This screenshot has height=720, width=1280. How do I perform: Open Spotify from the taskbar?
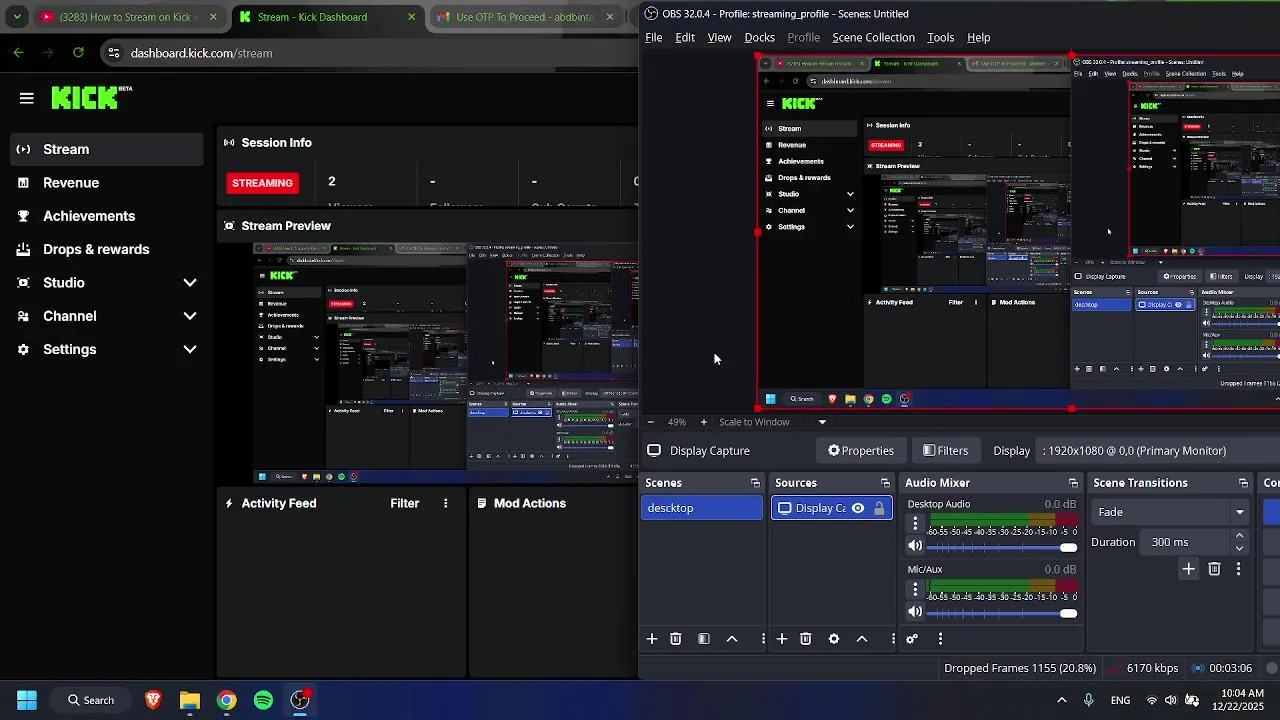tap(264, 700)
